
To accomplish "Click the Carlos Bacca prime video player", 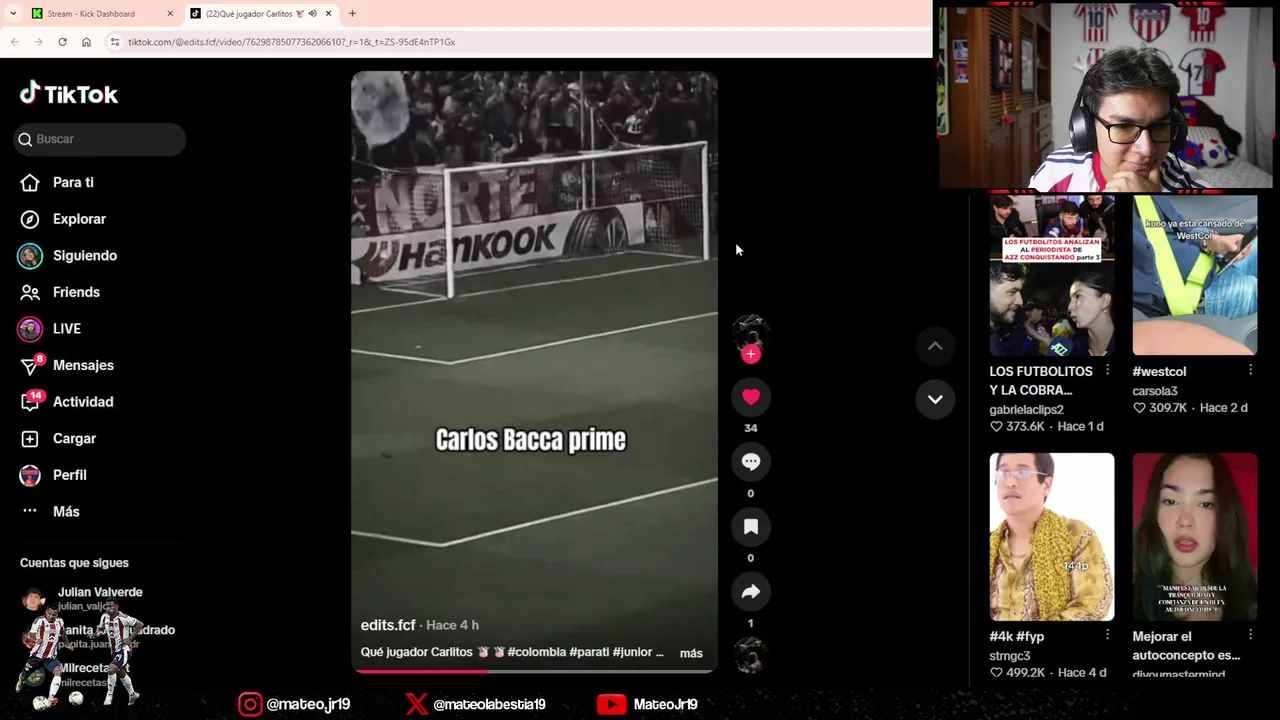I will [534, 371].
